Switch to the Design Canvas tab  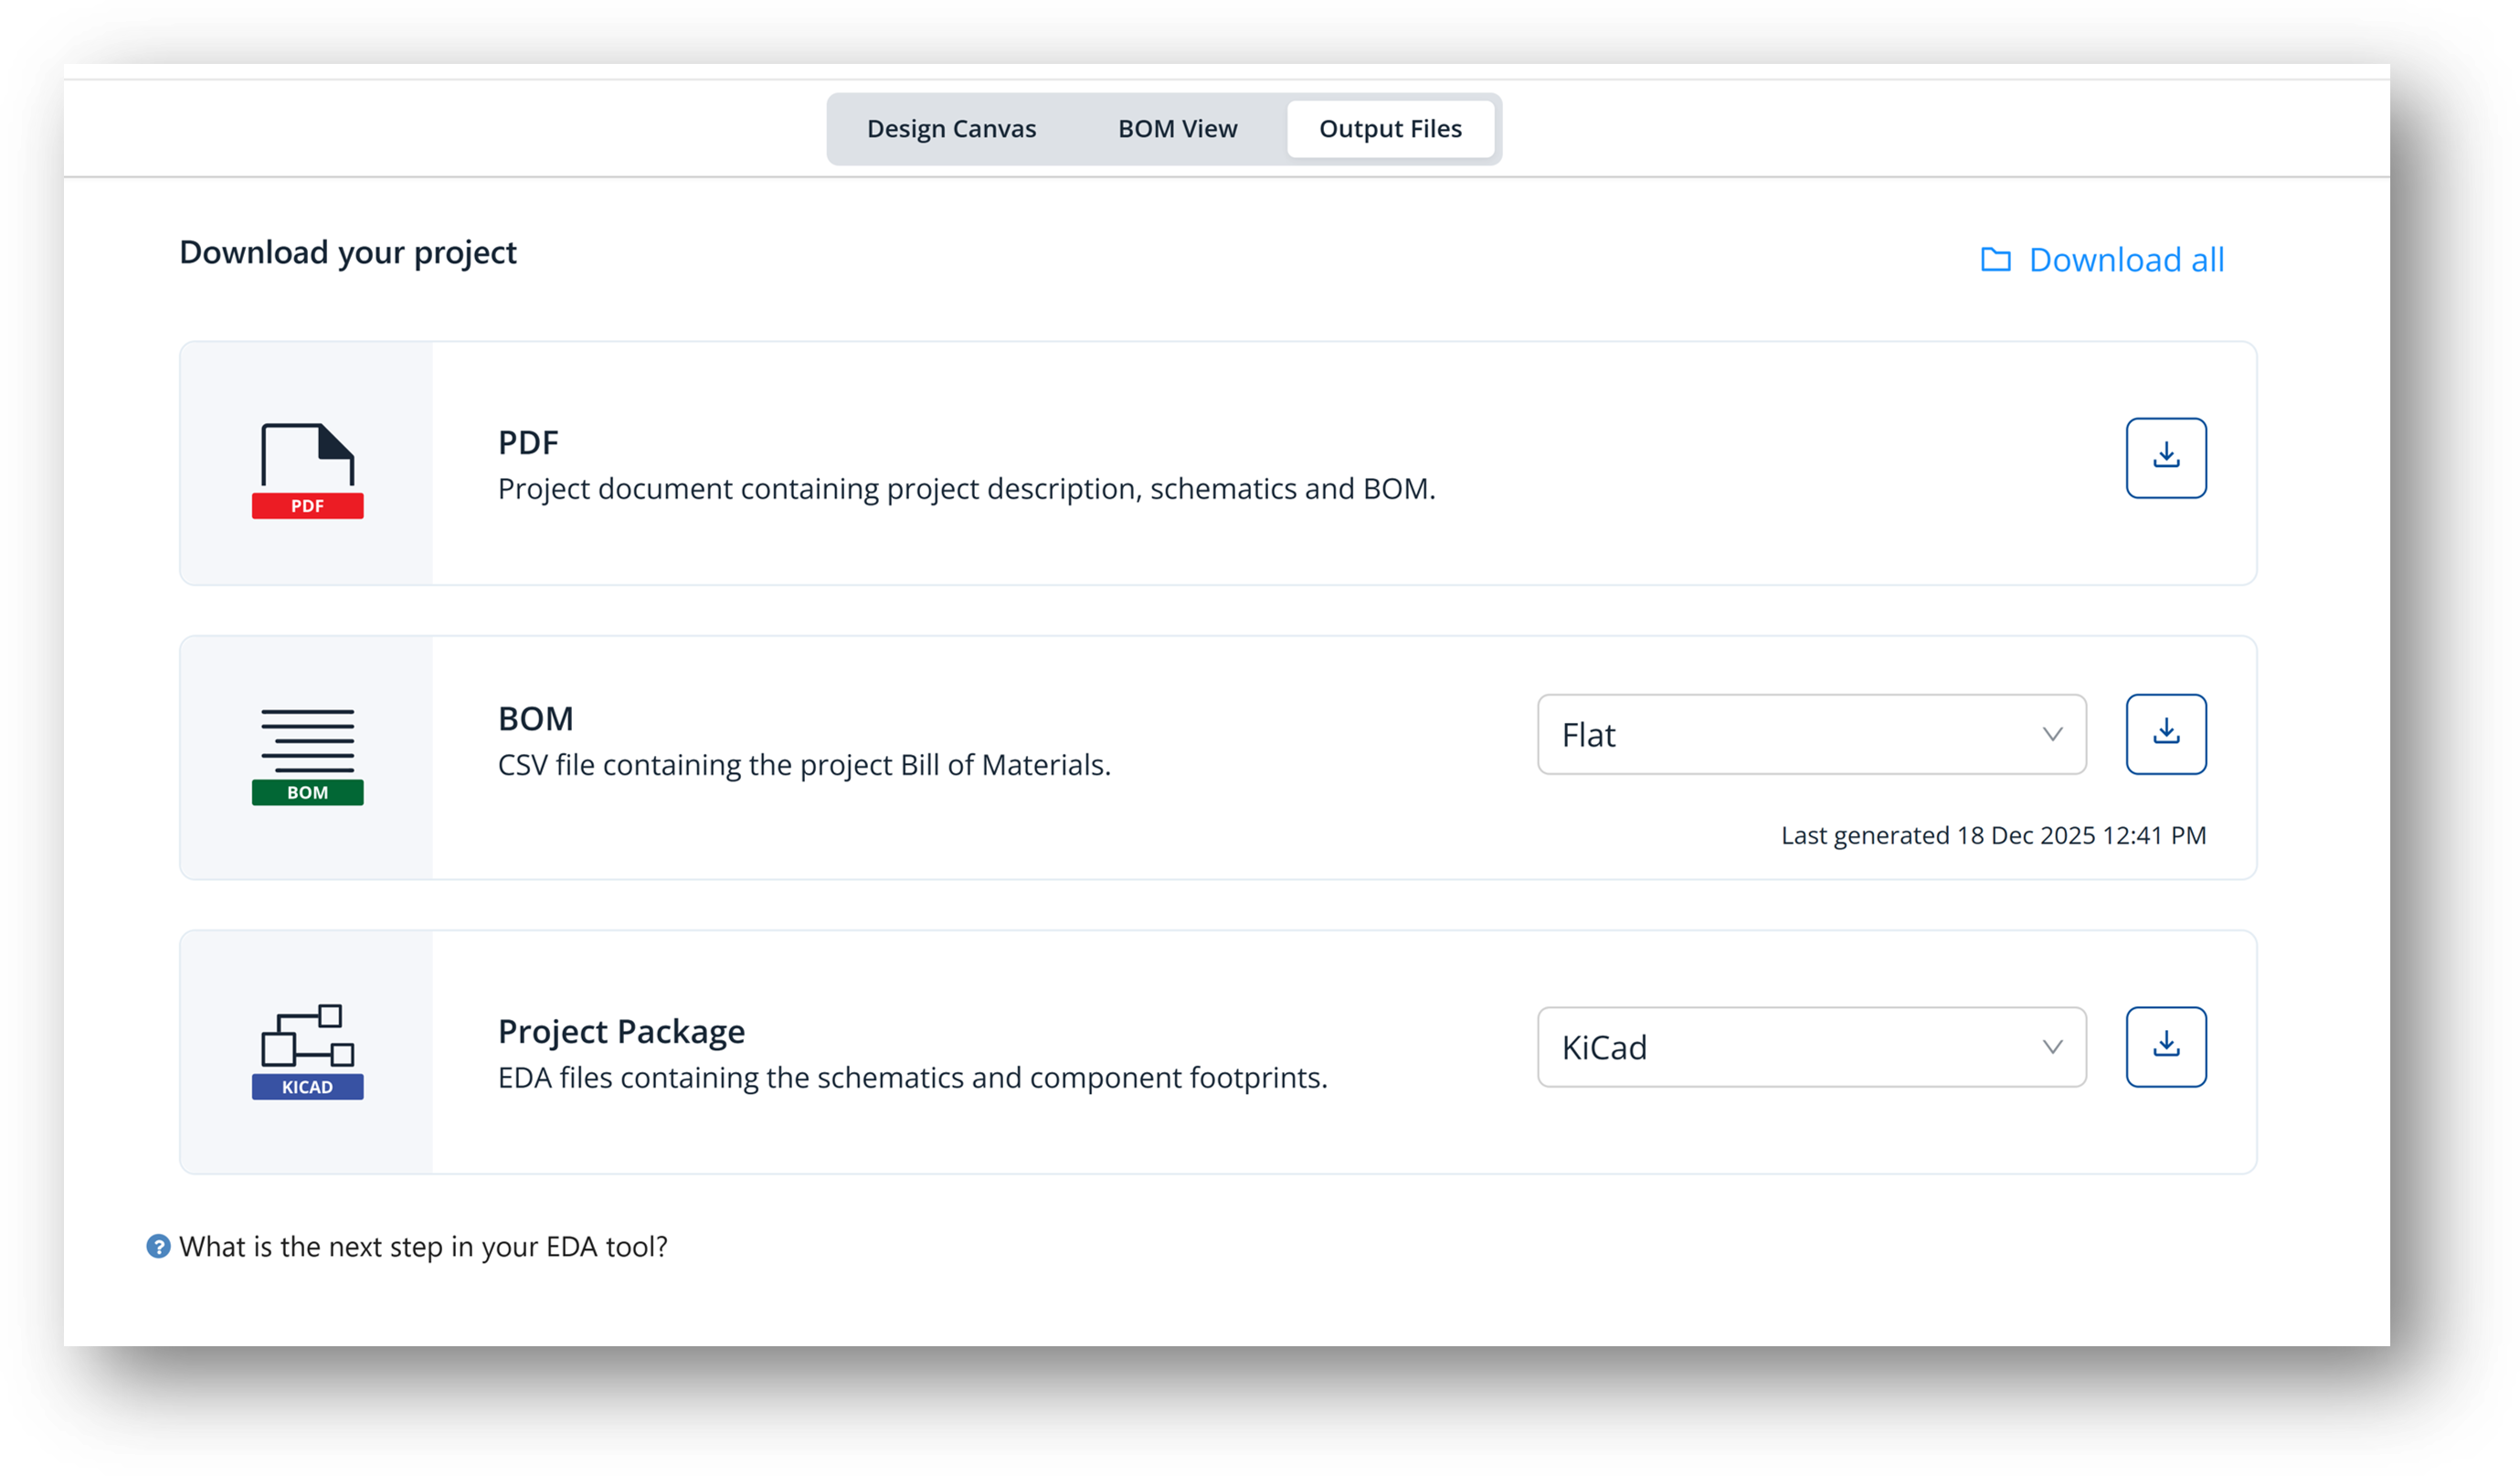(951, 129)
